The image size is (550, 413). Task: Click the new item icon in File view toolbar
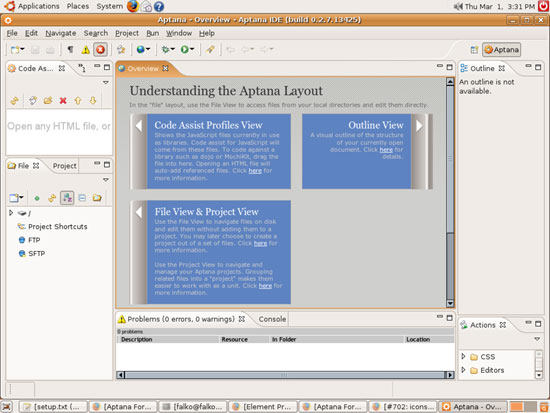pos(16,198)
